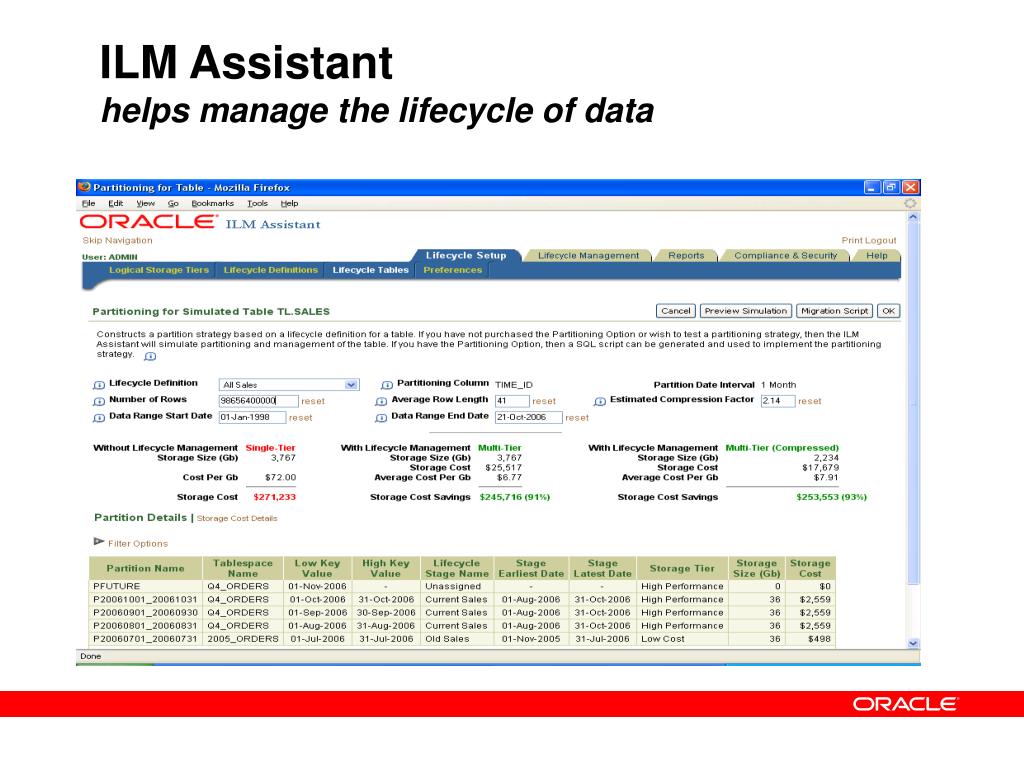1024x768 pixels.
Task: Expand the Filter Options disclosure triangle
Action: click(x=99, y=541)
